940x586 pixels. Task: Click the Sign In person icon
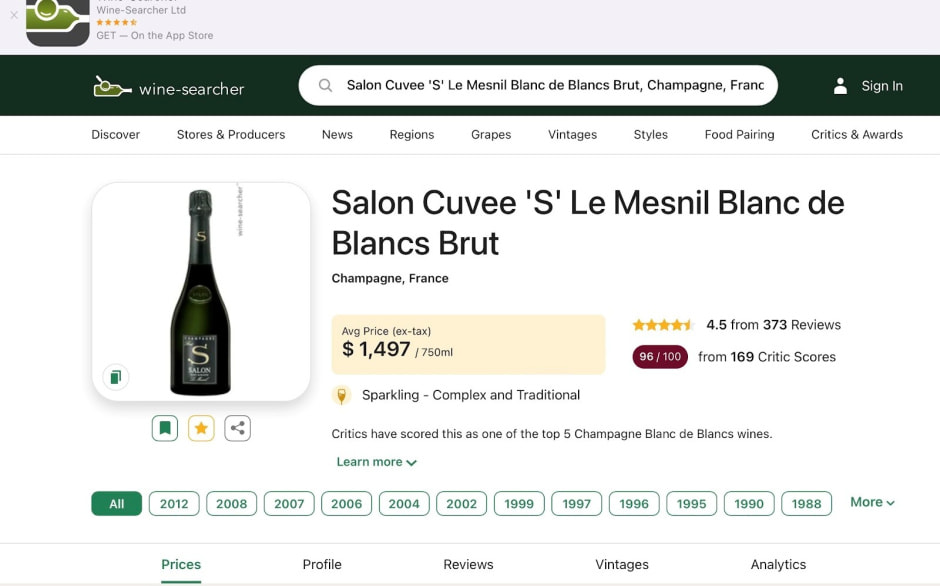coord(840,86)
